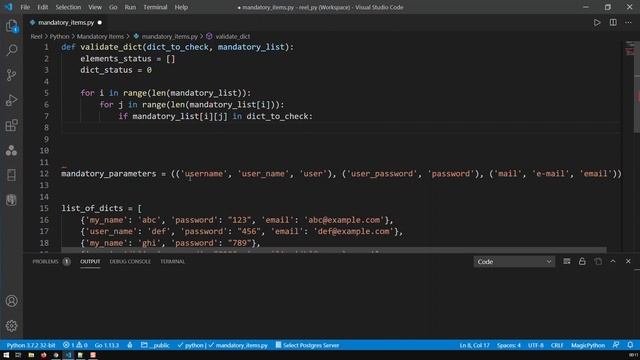Toggle output scroll lock
640x360 pixels.
pos(582,261)
